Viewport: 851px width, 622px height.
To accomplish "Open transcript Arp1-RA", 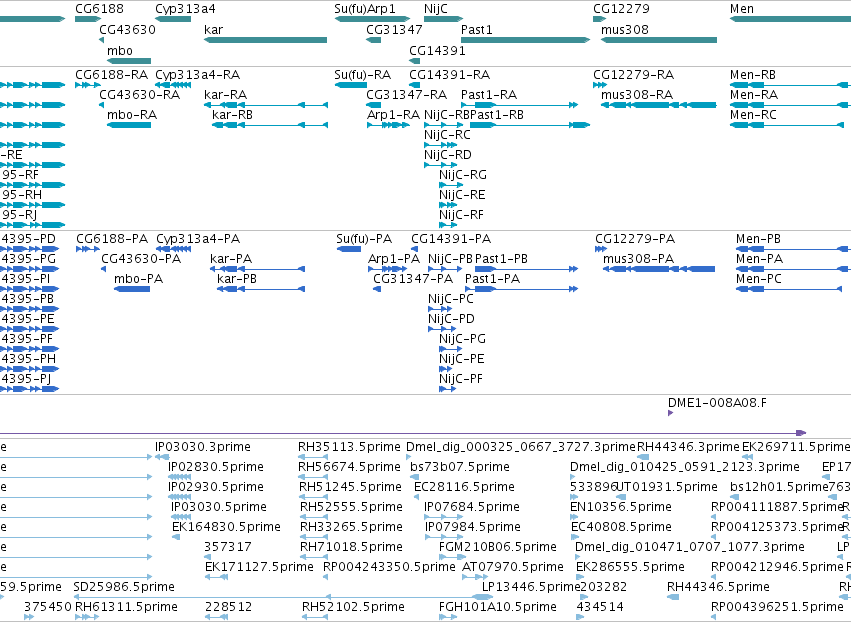I will pyautogui.click(x=393, y=115).
